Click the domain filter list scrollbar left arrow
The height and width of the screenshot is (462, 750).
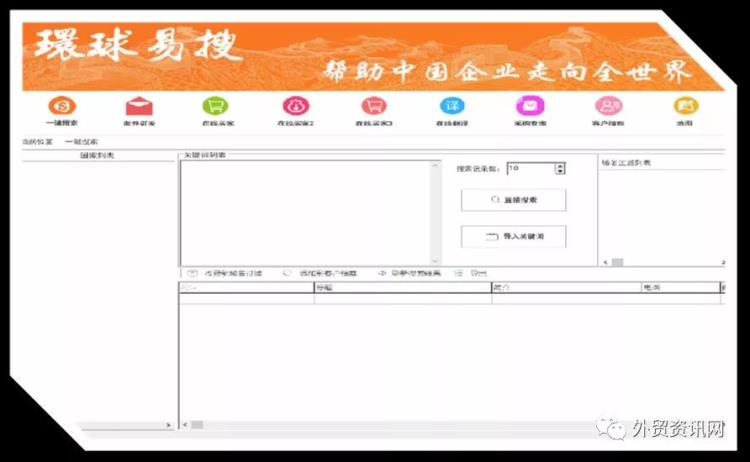[x=606, y=262]
